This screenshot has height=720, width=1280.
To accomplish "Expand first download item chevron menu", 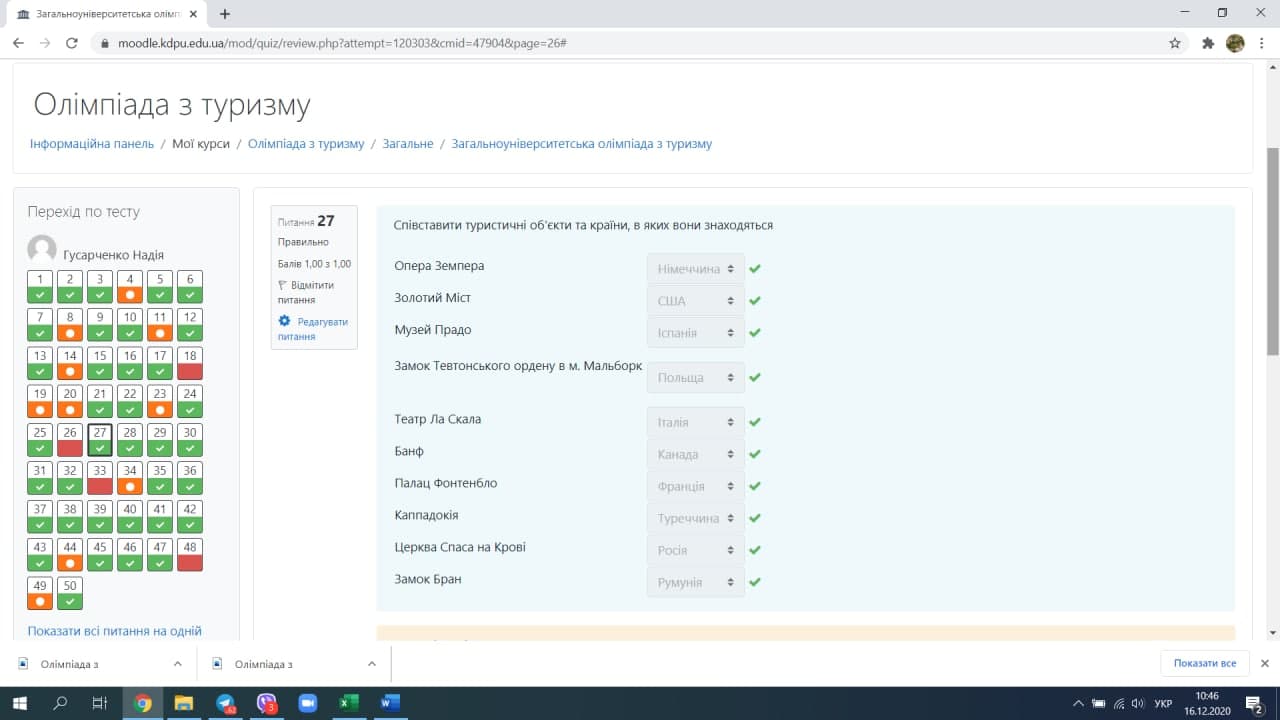I will point(177,663).
